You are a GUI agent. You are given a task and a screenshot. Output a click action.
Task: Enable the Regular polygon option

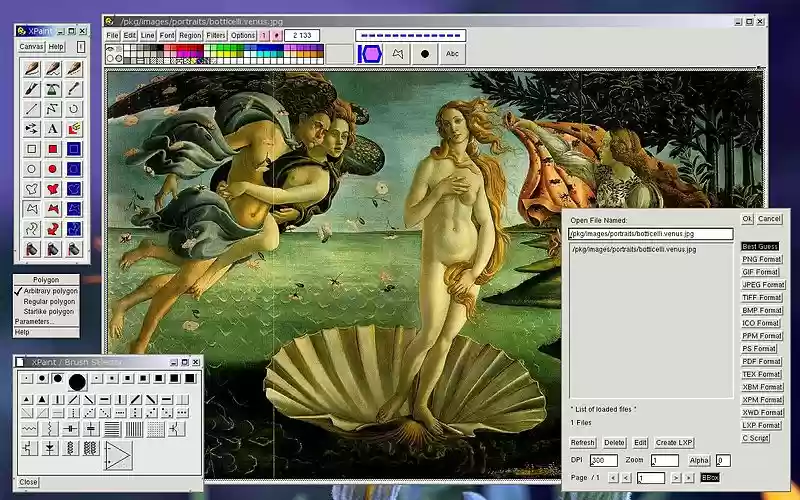(49, 301)
